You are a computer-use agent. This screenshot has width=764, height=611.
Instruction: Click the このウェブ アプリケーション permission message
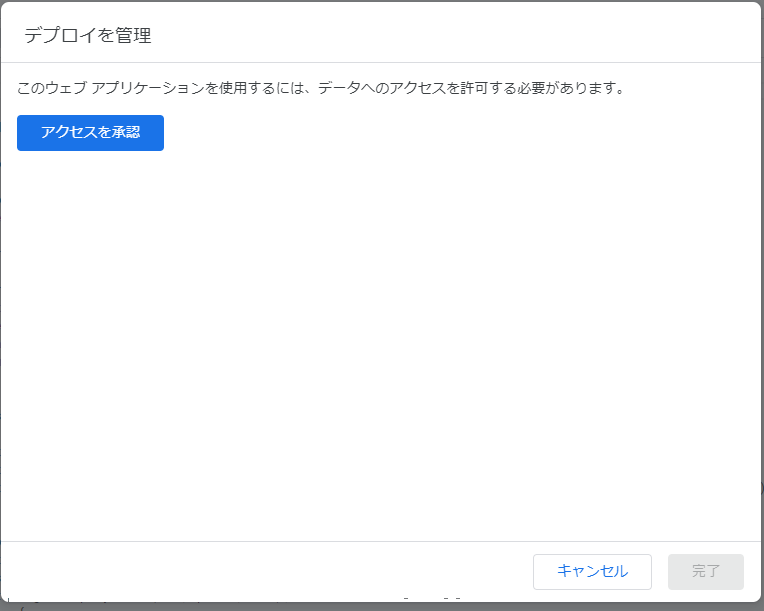pos(321,88)
